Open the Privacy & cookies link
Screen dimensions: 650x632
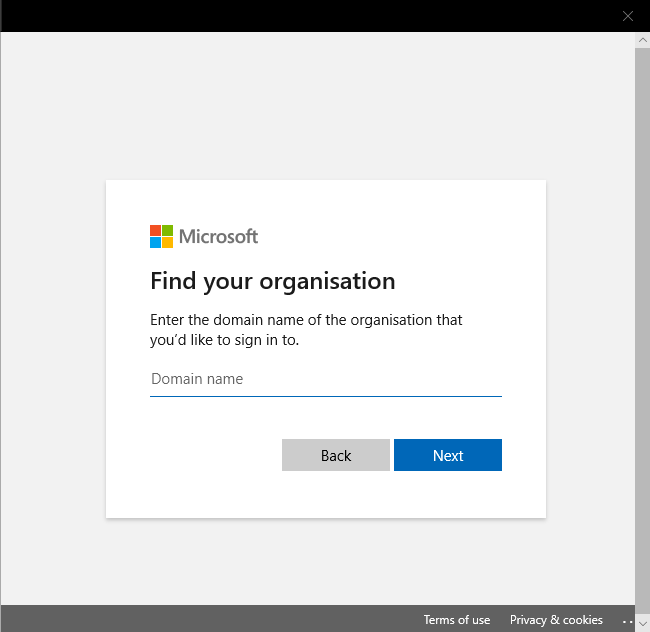[x=556, y=620]
